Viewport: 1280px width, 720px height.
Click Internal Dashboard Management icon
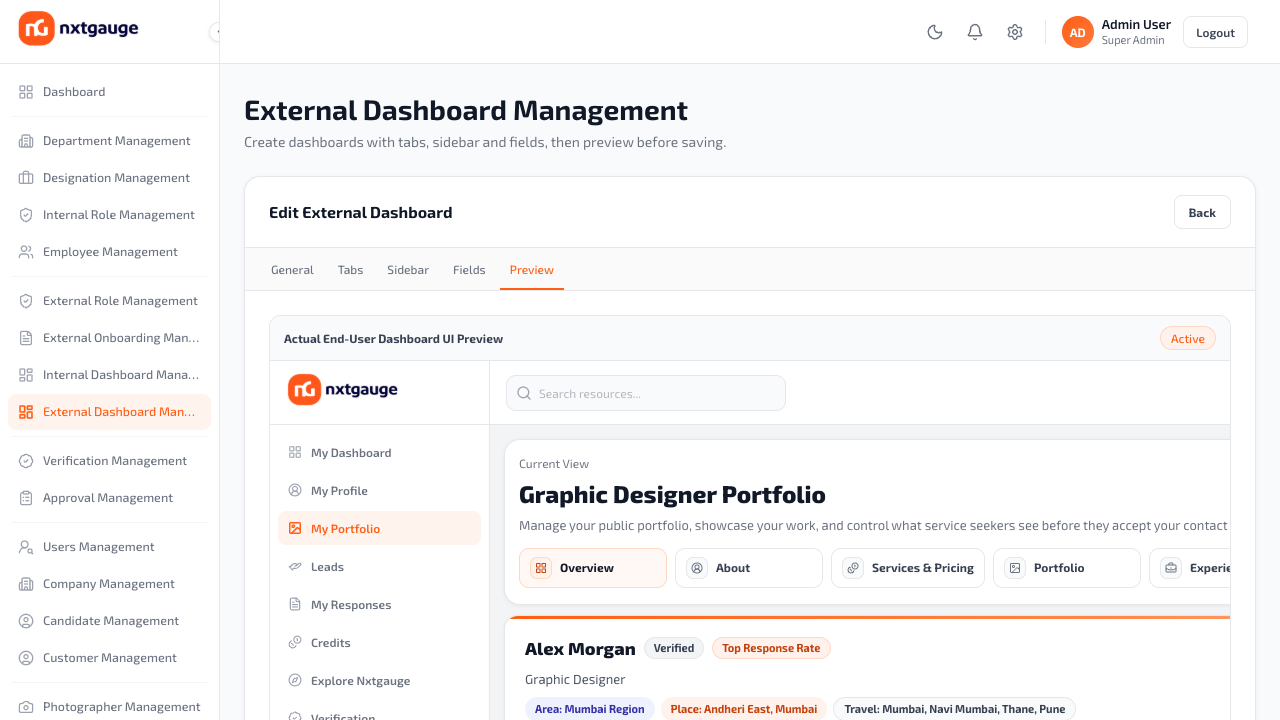(26, 375)
